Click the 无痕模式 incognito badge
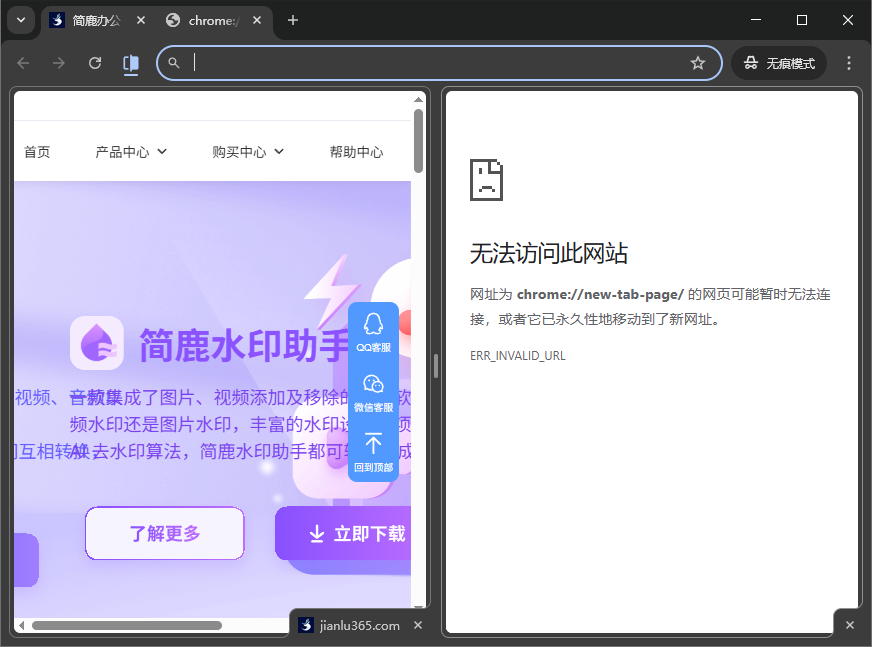The image size is (872, 647). click(x=779, y=62)
